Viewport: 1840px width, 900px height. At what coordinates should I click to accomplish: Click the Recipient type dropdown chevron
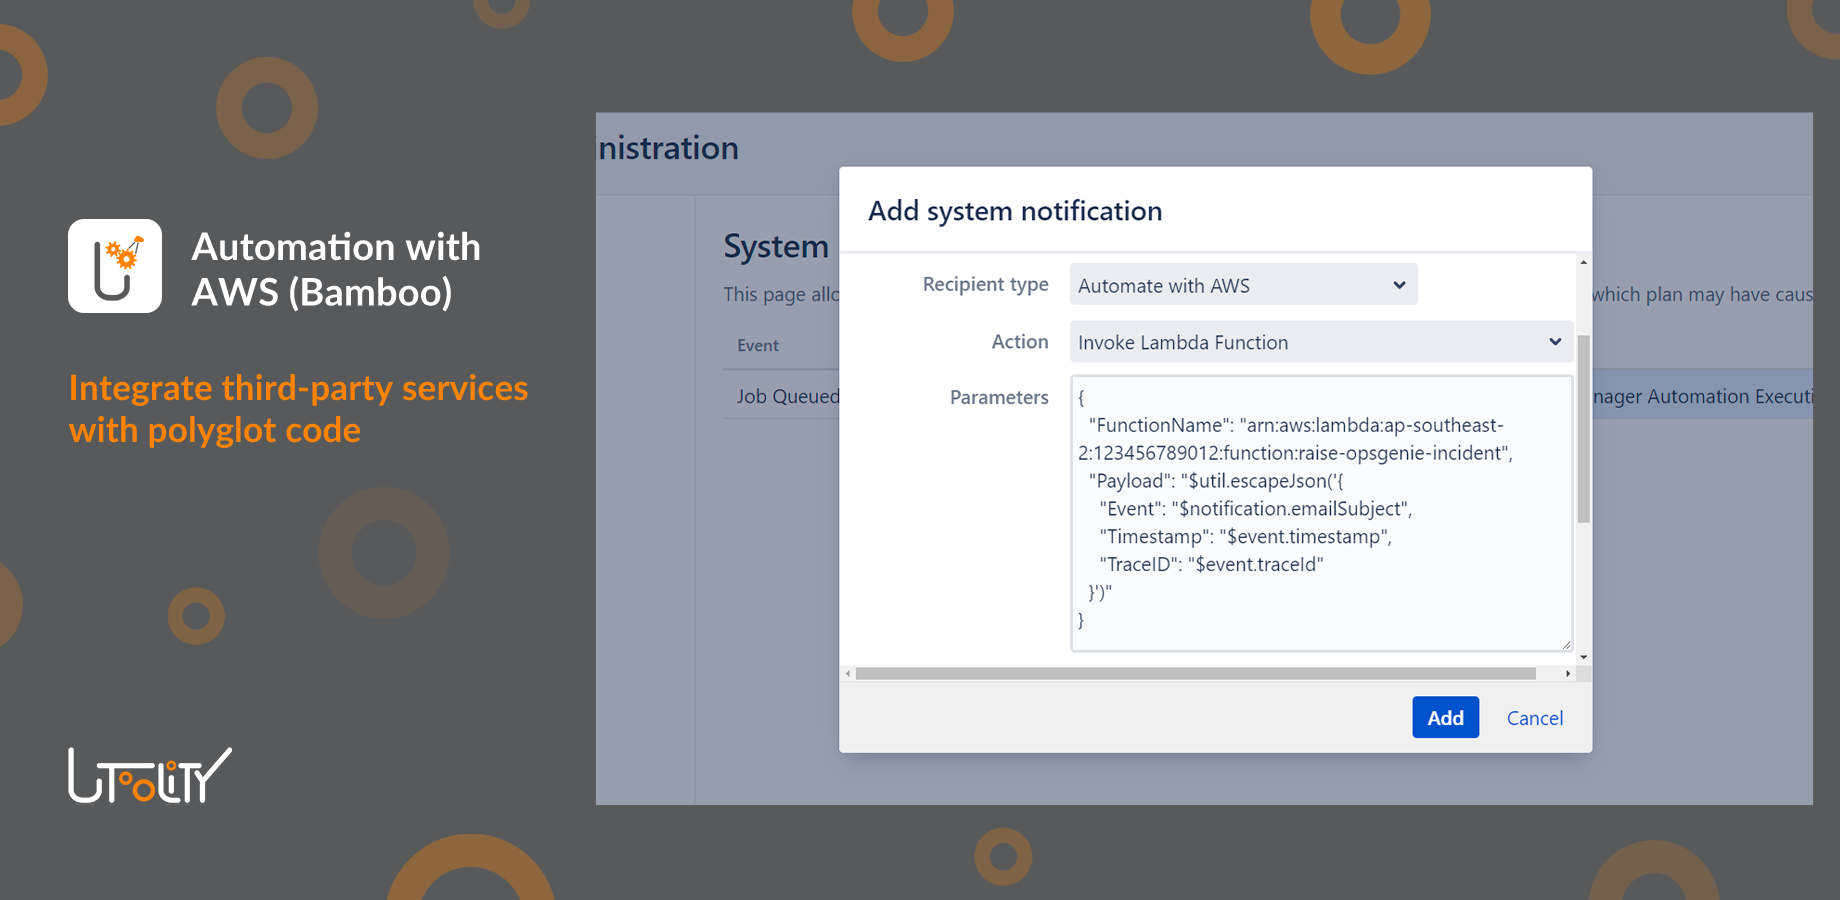pyautogui.click(x=1398, y=285)
